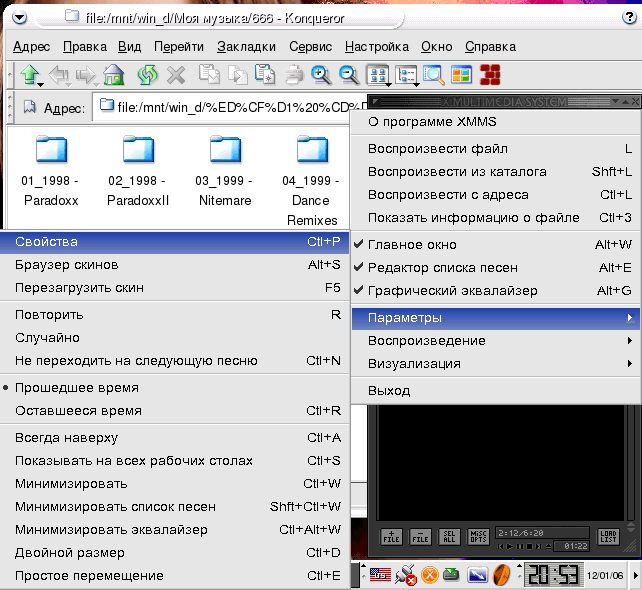Viewport: 642px width, 590px height.
Task: Go to the Home folder
Action: point(113,75)
